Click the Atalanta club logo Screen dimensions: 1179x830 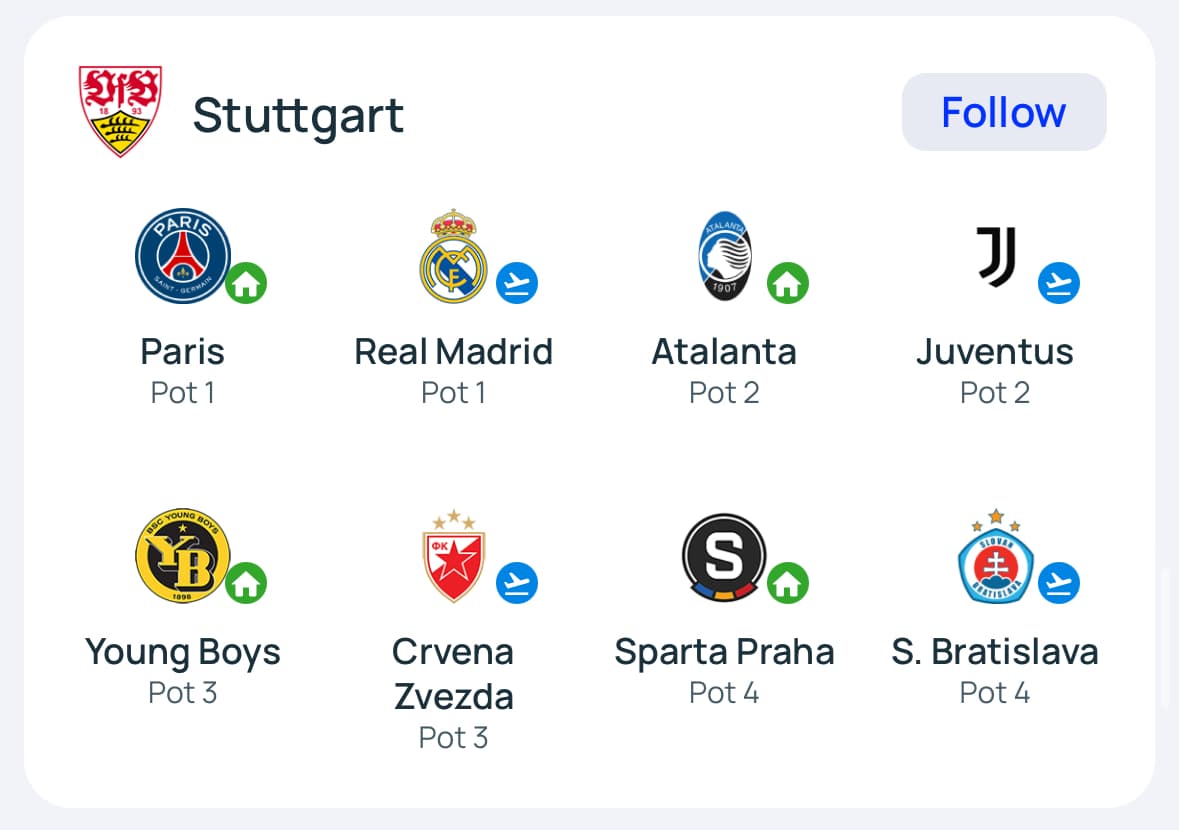(724, 256)
